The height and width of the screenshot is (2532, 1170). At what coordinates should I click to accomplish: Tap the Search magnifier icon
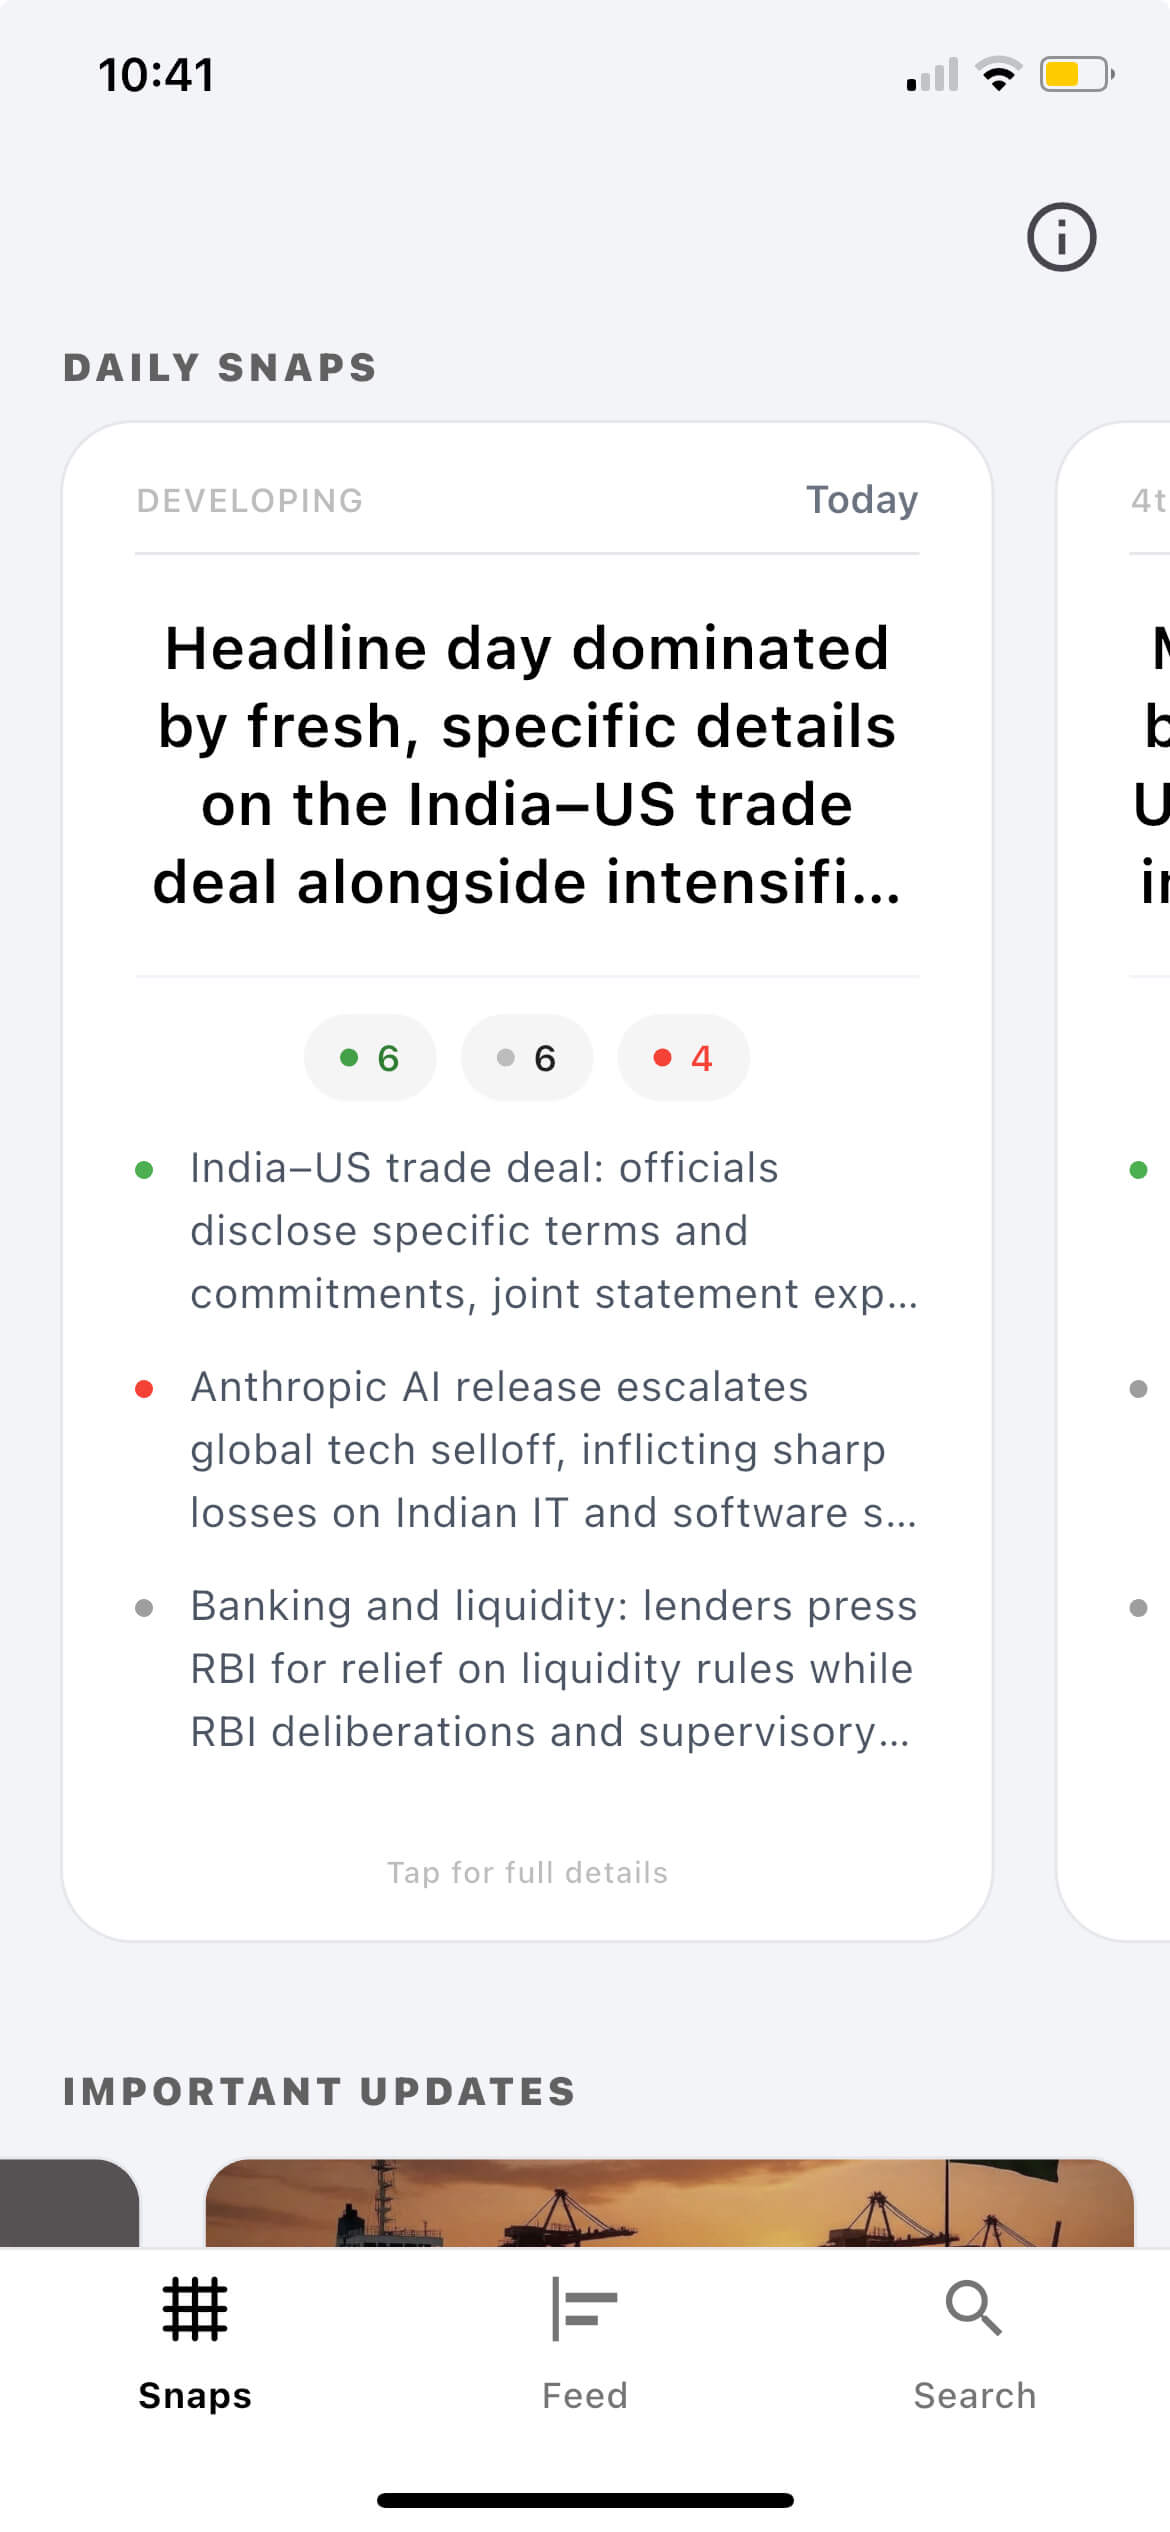pyautogui.click(x=974, y=2309)
